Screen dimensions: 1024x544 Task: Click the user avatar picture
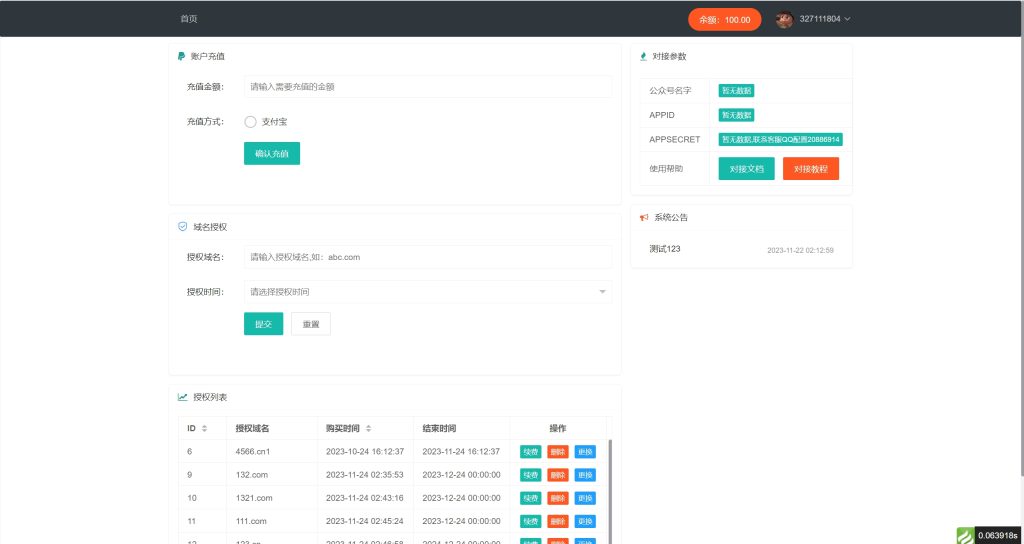click(784, 19)
